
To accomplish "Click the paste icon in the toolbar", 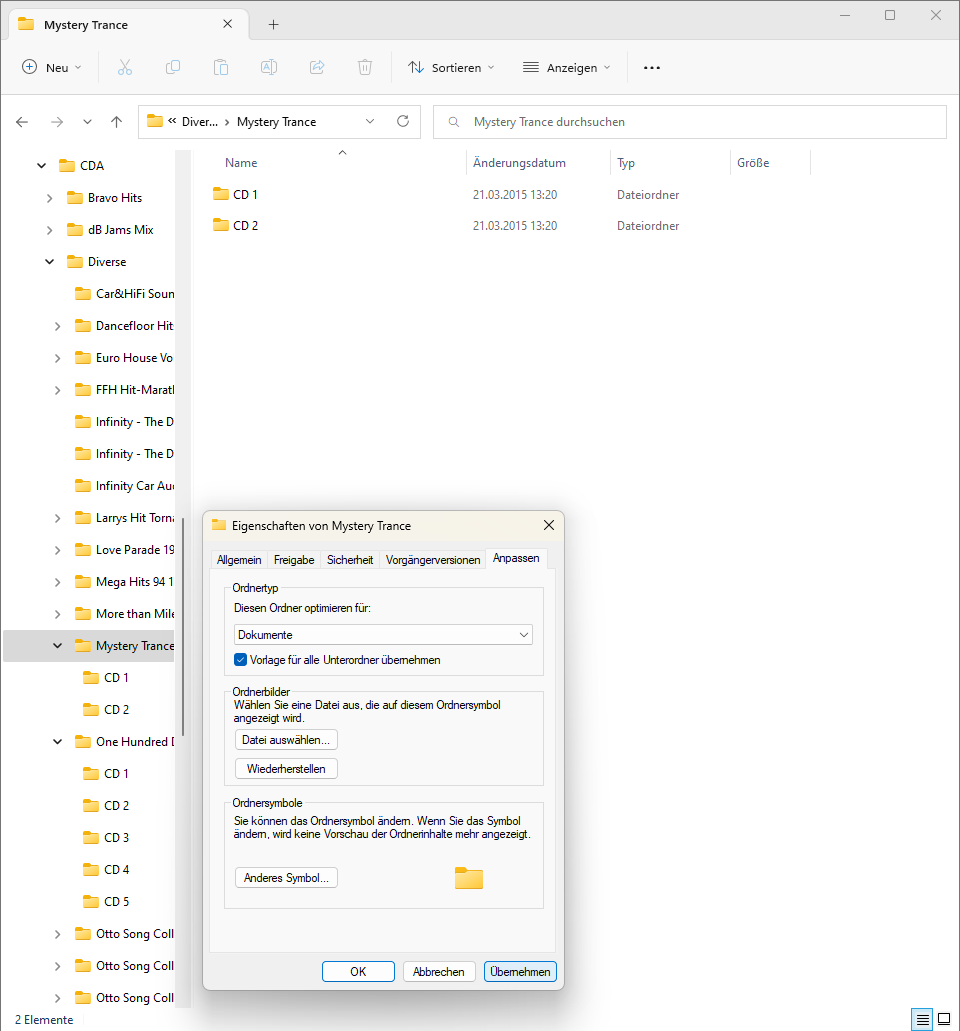I will (220, 67).
